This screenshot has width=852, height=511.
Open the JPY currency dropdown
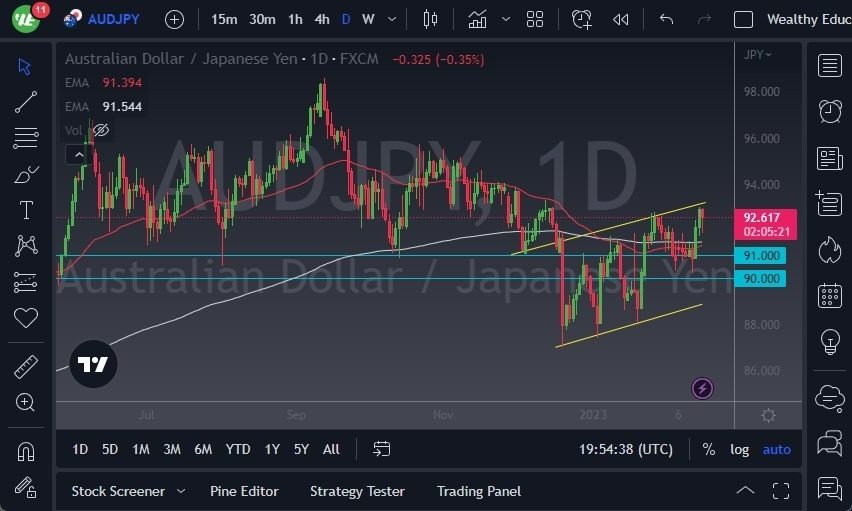click(757, 54)
